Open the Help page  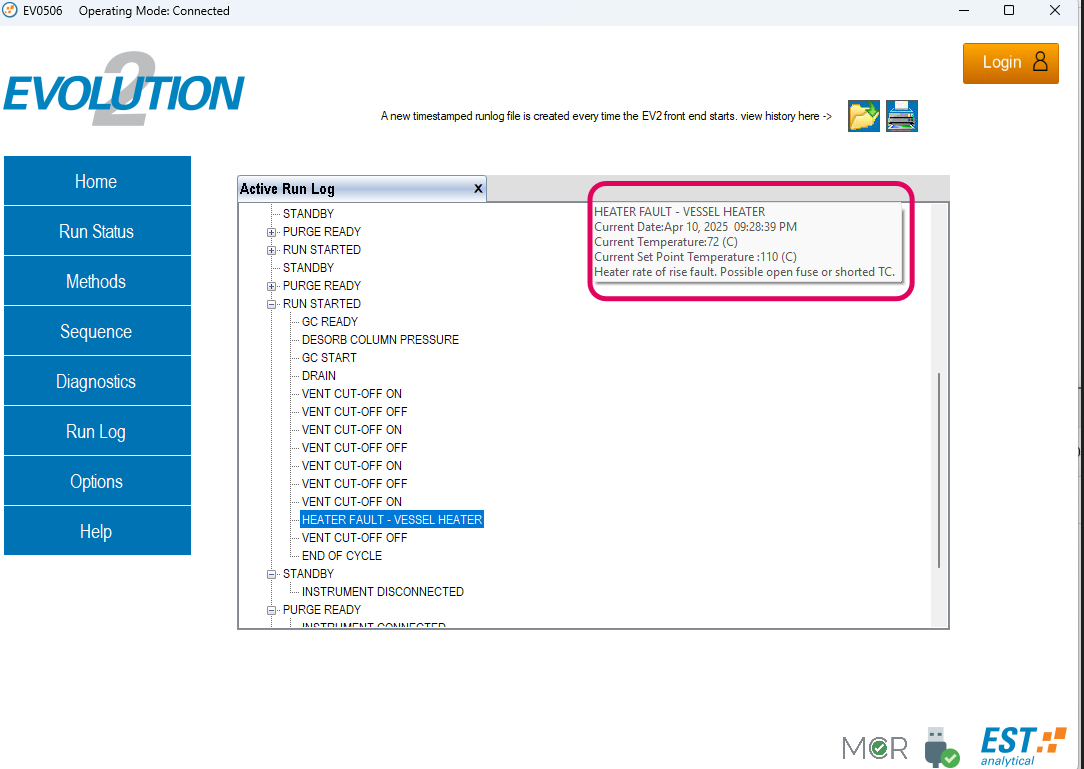point(97,530)
